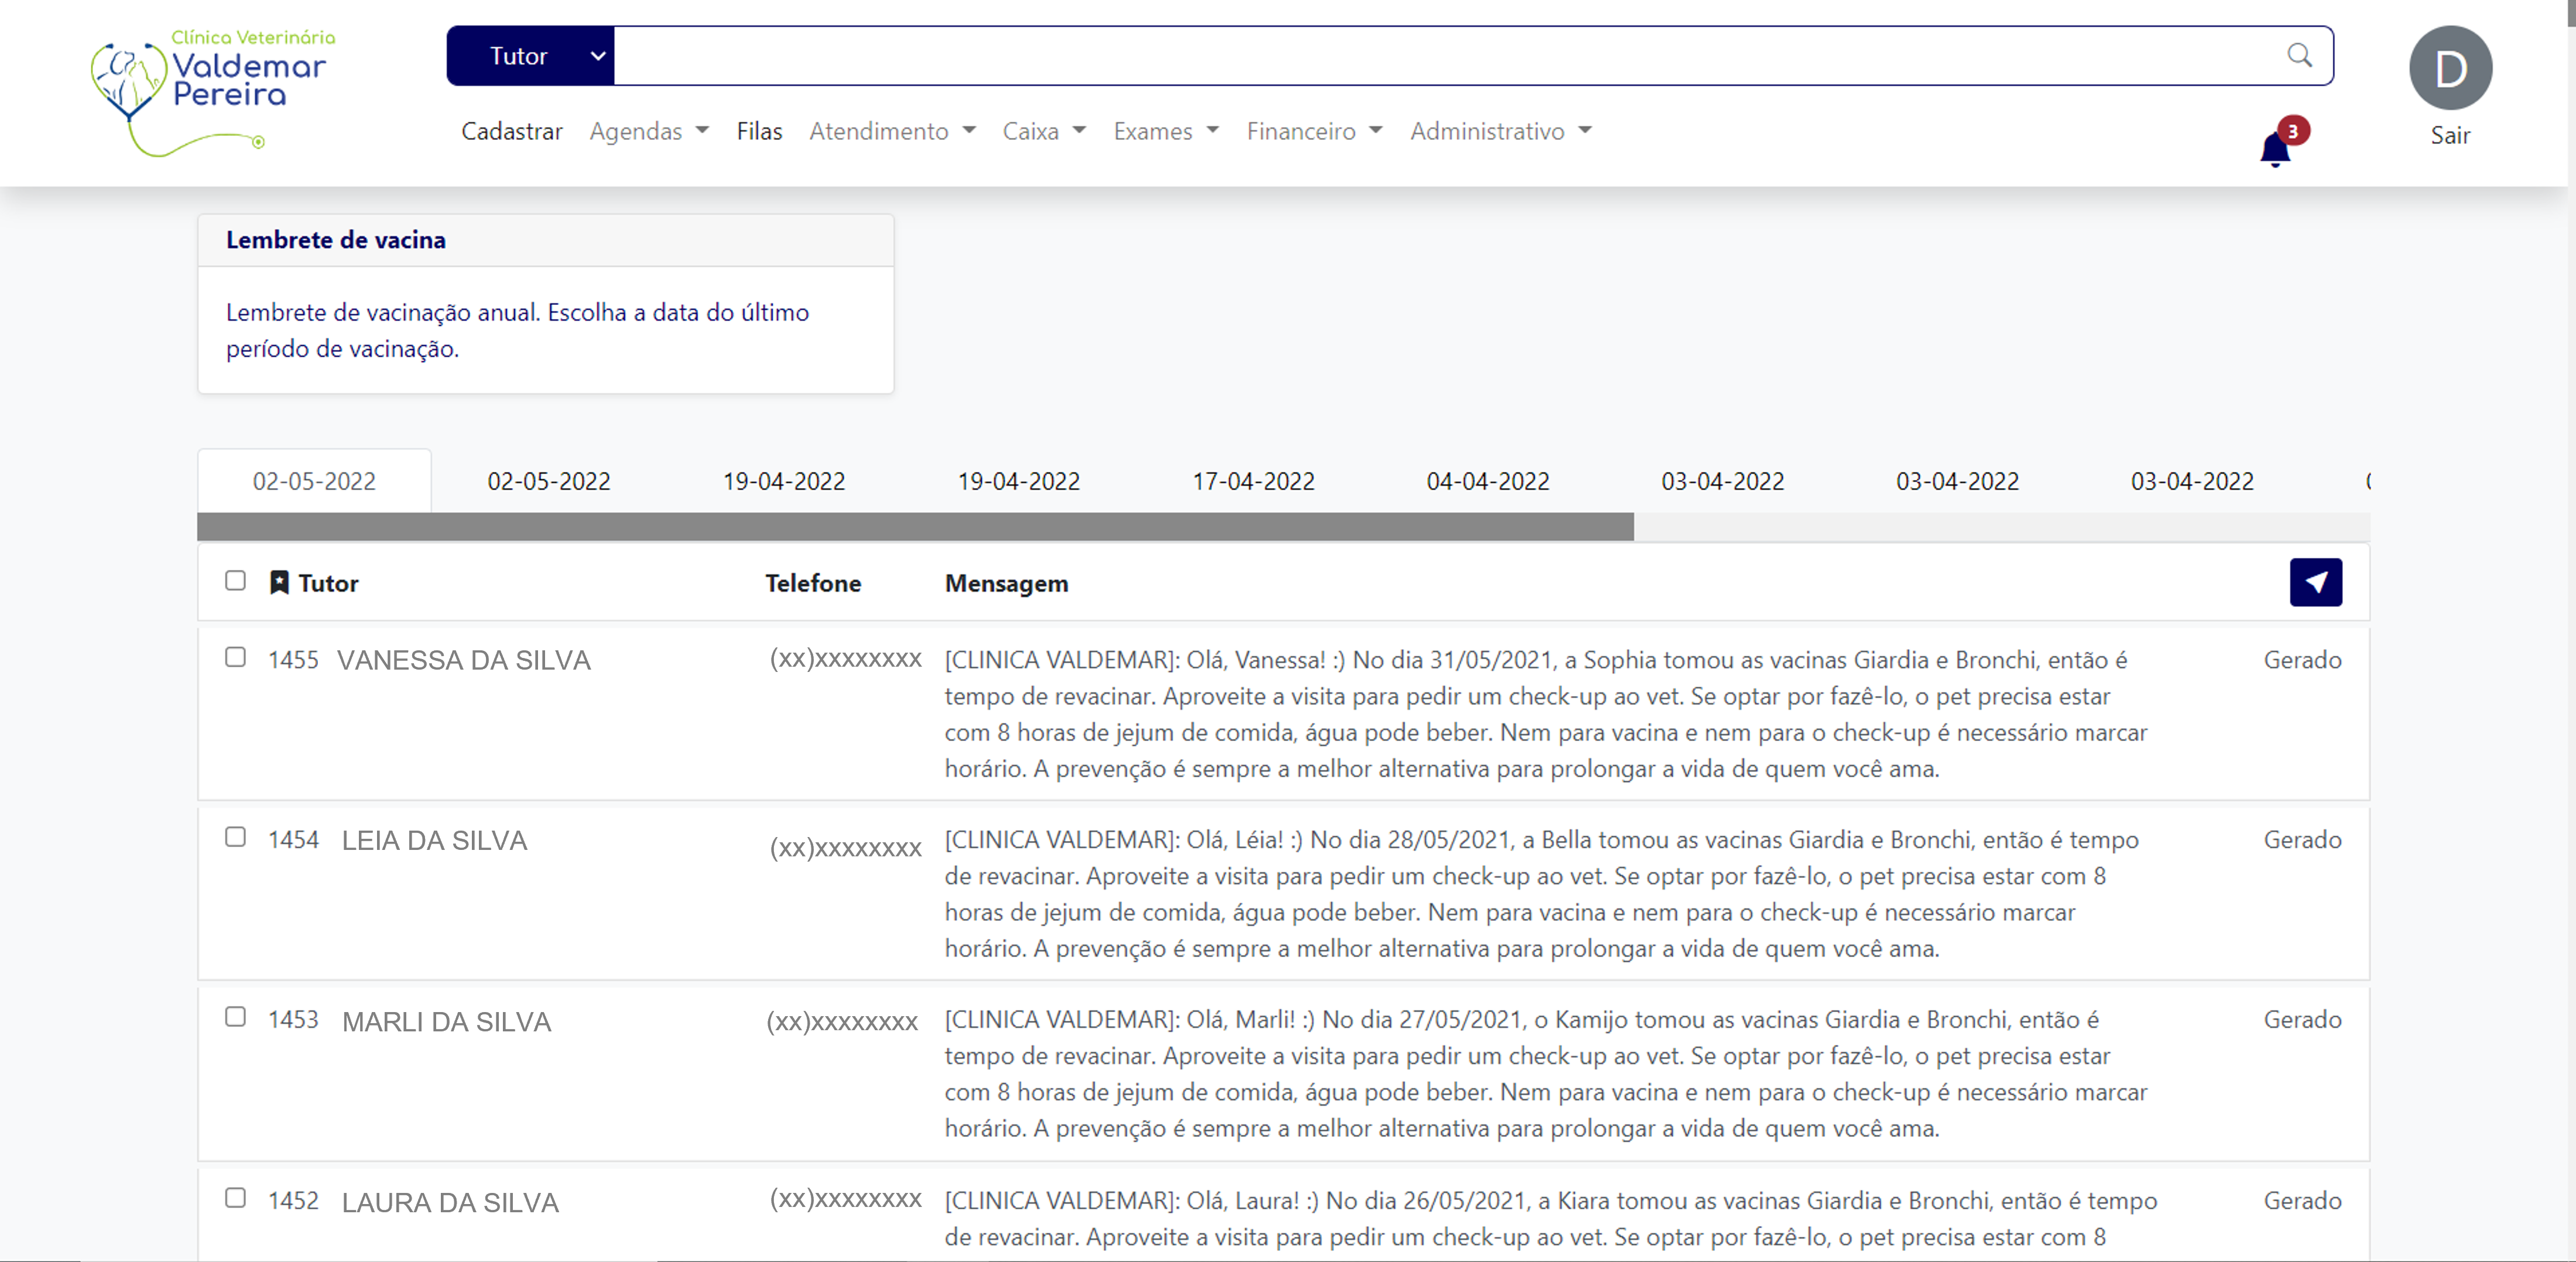Click the Gerado status for row 1455
This screenshot has height=1262, width=2576.
pyautogui.click(x=2302, y=660)
